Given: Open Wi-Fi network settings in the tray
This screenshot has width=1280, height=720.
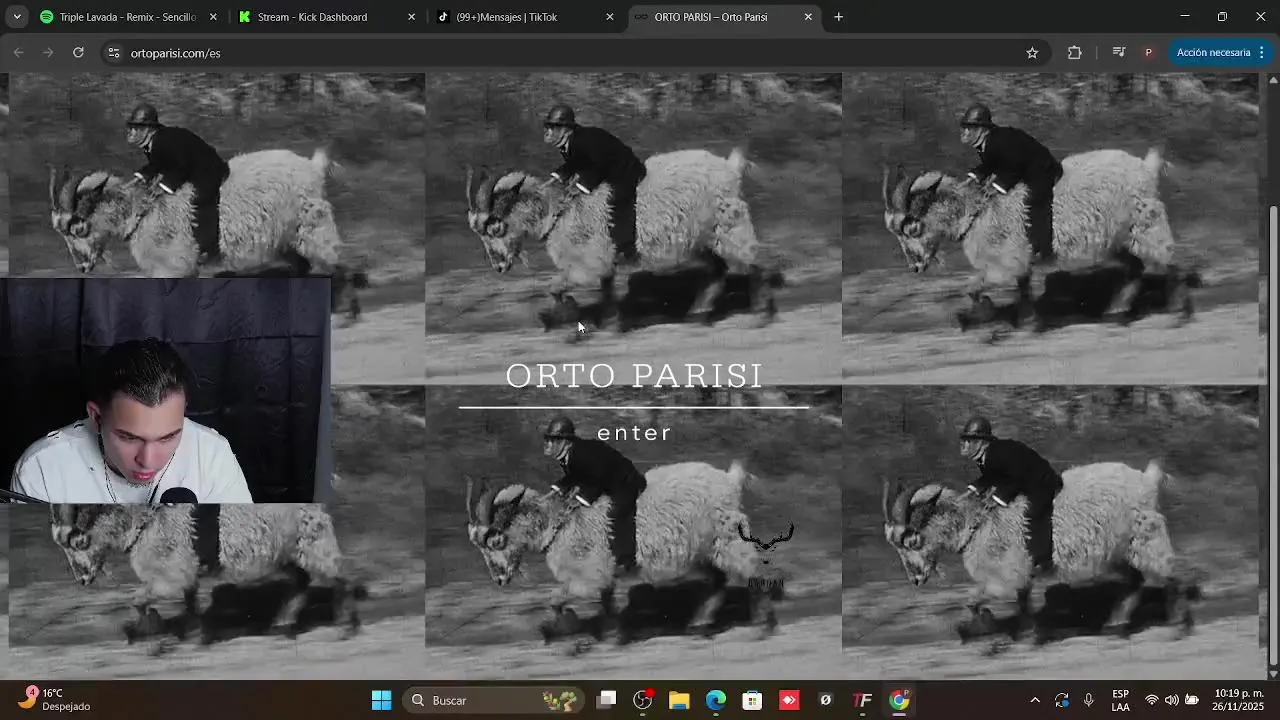Looking at the screenshot, I should click(1152, 700).
